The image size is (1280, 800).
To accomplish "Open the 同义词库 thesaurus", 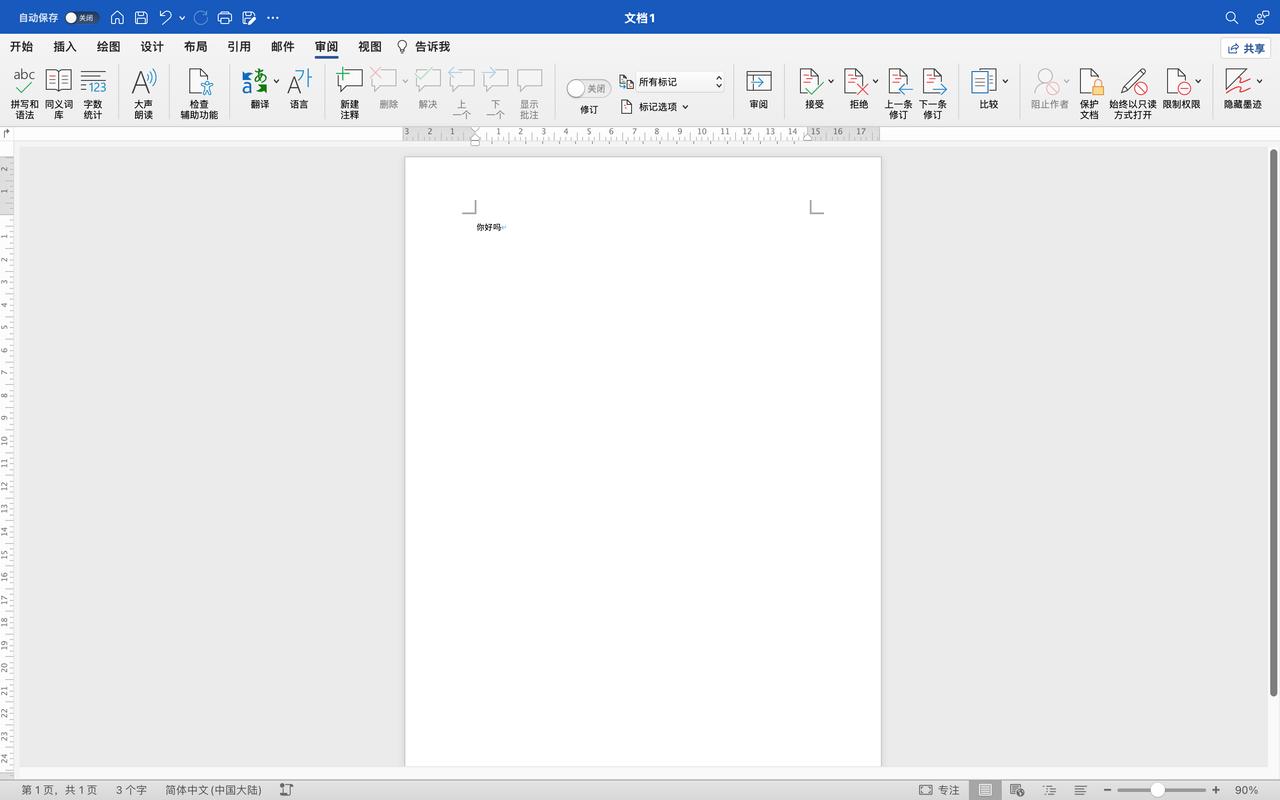I will [x=58, y=94].
